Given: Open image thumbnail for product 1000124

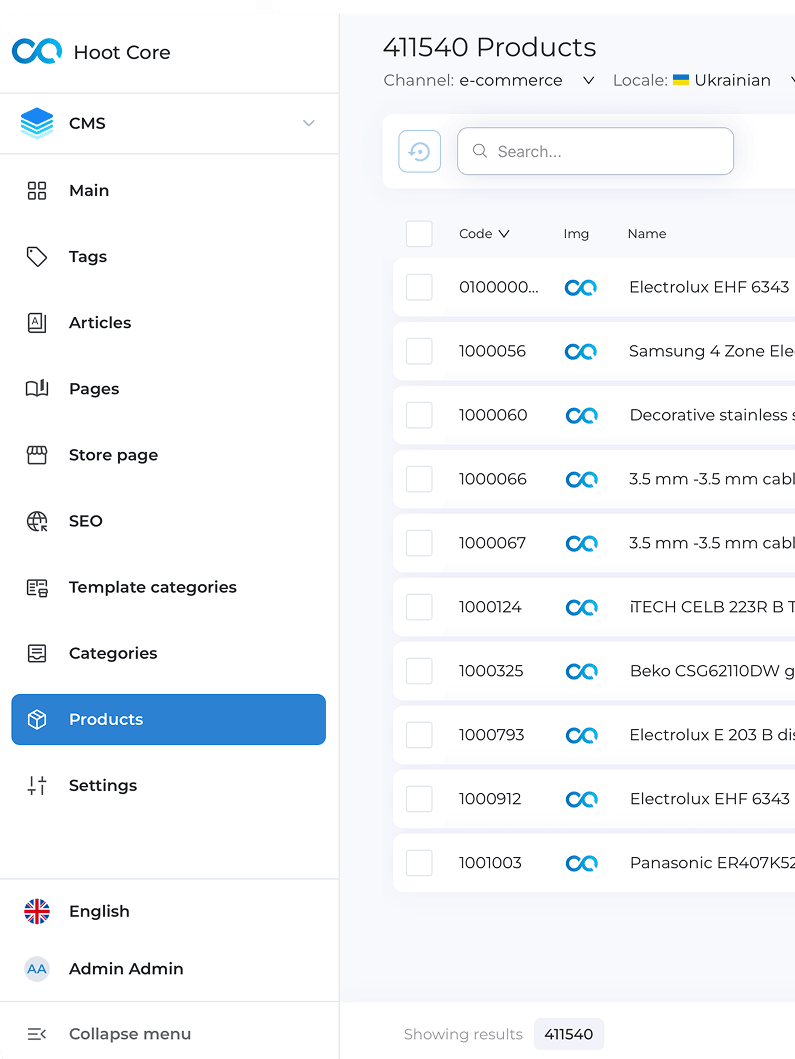Looking at the screenshot, I should click(x=581, y=607).
